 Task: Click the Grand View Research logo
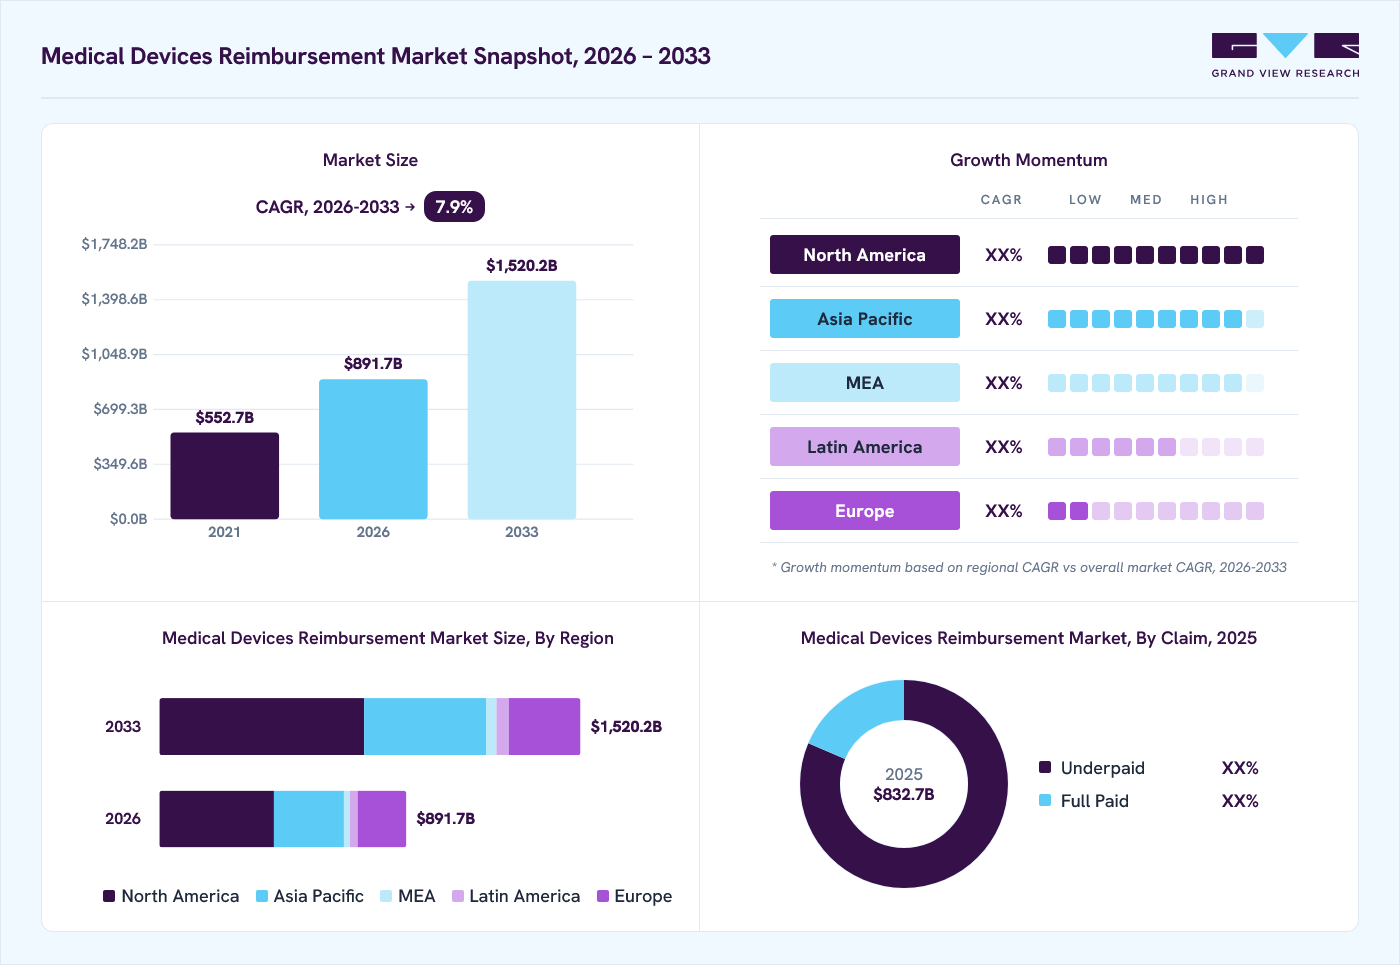tap(1285, 56)
